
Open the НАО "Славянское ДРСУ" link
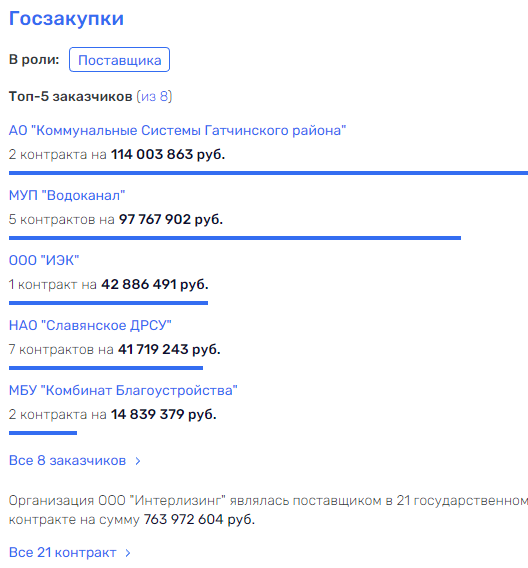point(90,325)
